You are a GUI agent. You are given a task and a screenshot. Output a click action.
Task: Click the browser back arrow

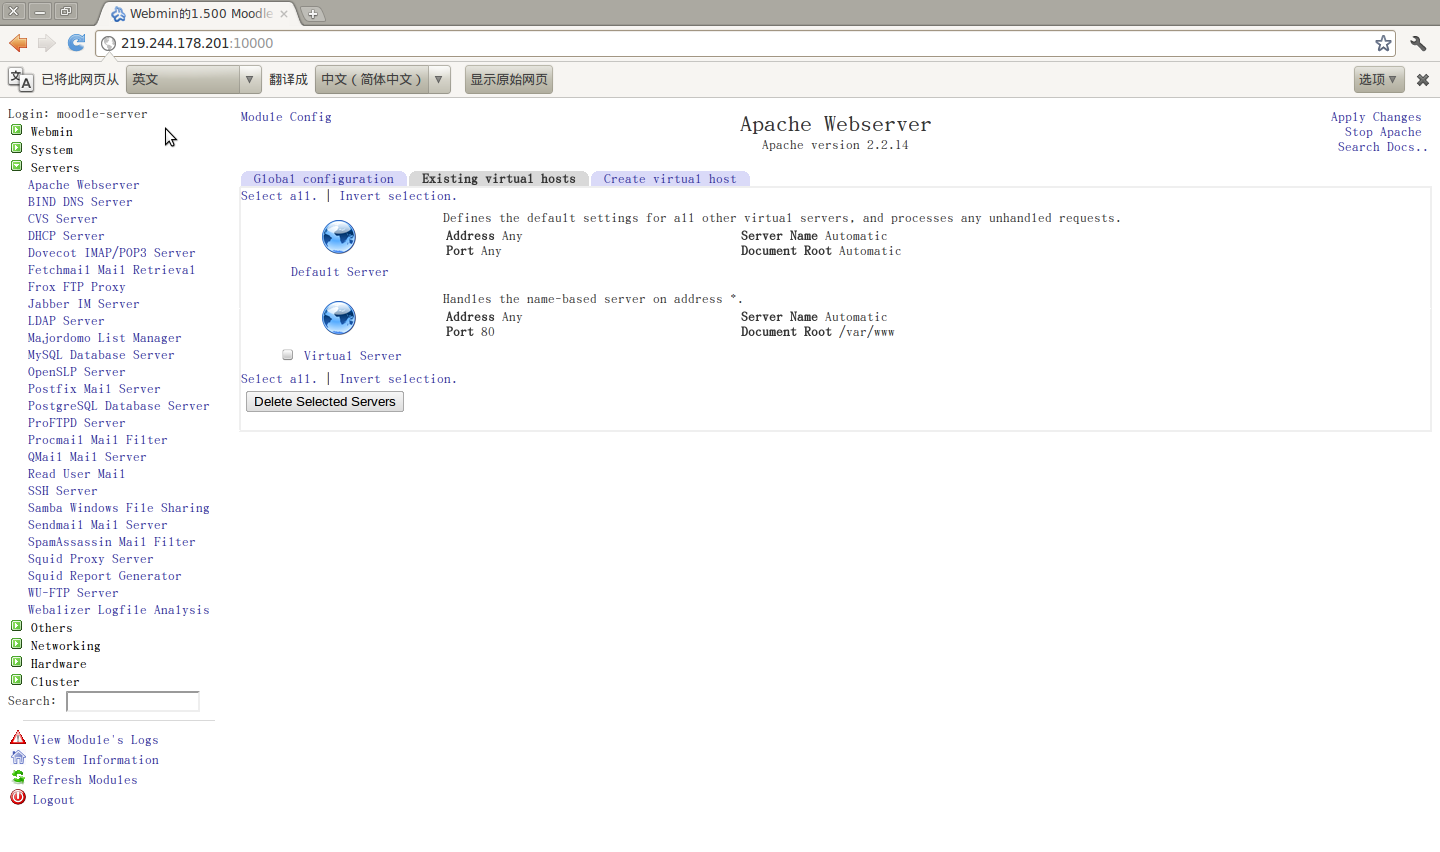tap(18, 43)
